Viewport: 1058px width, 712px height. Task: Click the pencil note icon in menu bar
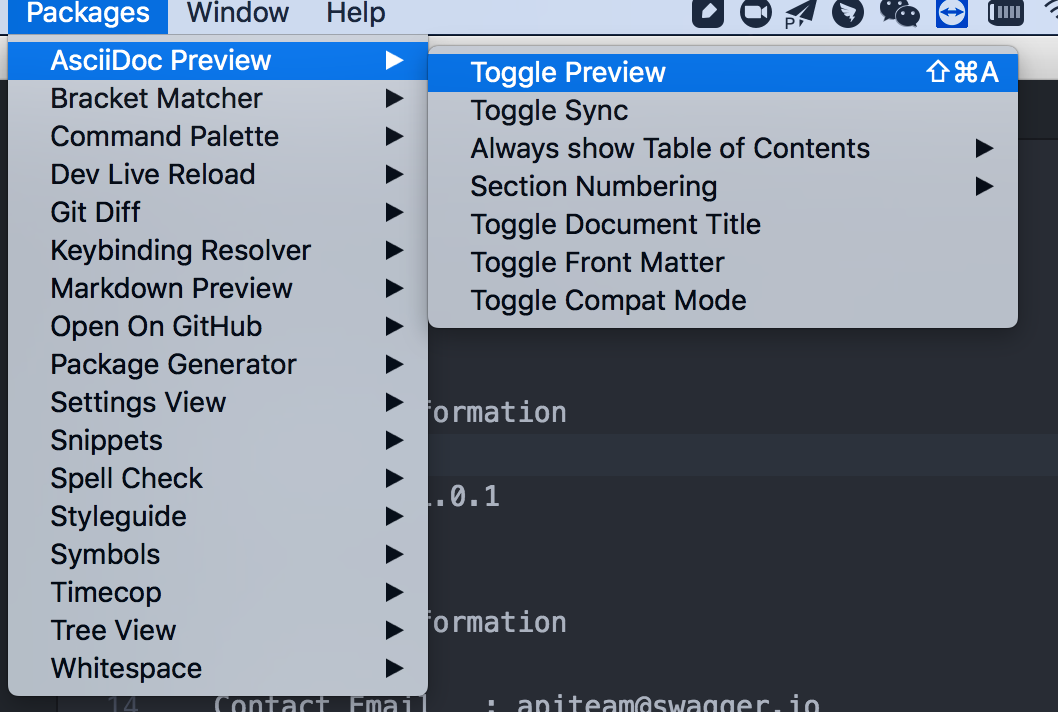[x=708, y=13]
